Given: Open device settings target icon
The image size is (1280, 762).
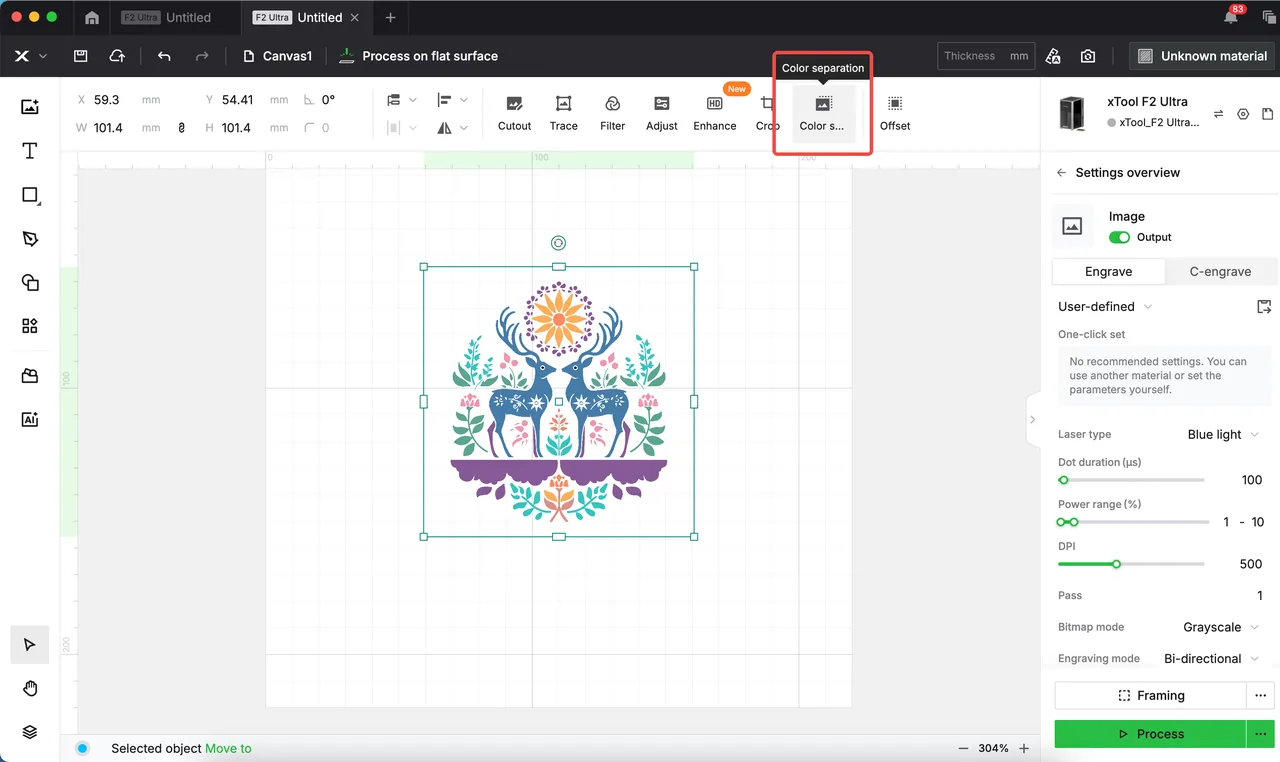Looking at the screenshot, I should pyautogui.click(x=1243, y=114).
